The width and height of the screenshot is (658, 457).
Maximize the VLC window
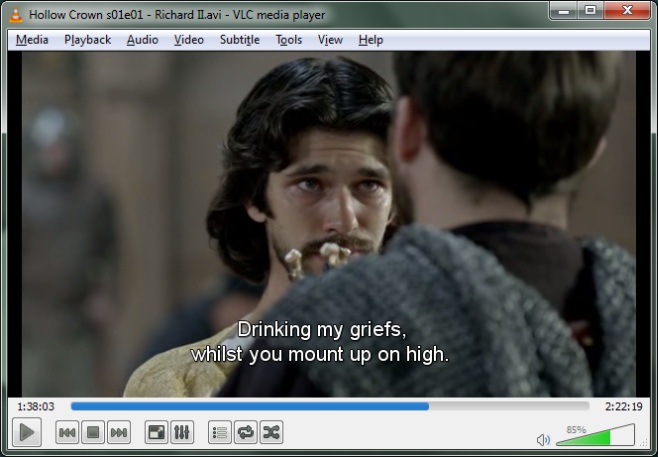pyautogui.click(x=590, y=10)
